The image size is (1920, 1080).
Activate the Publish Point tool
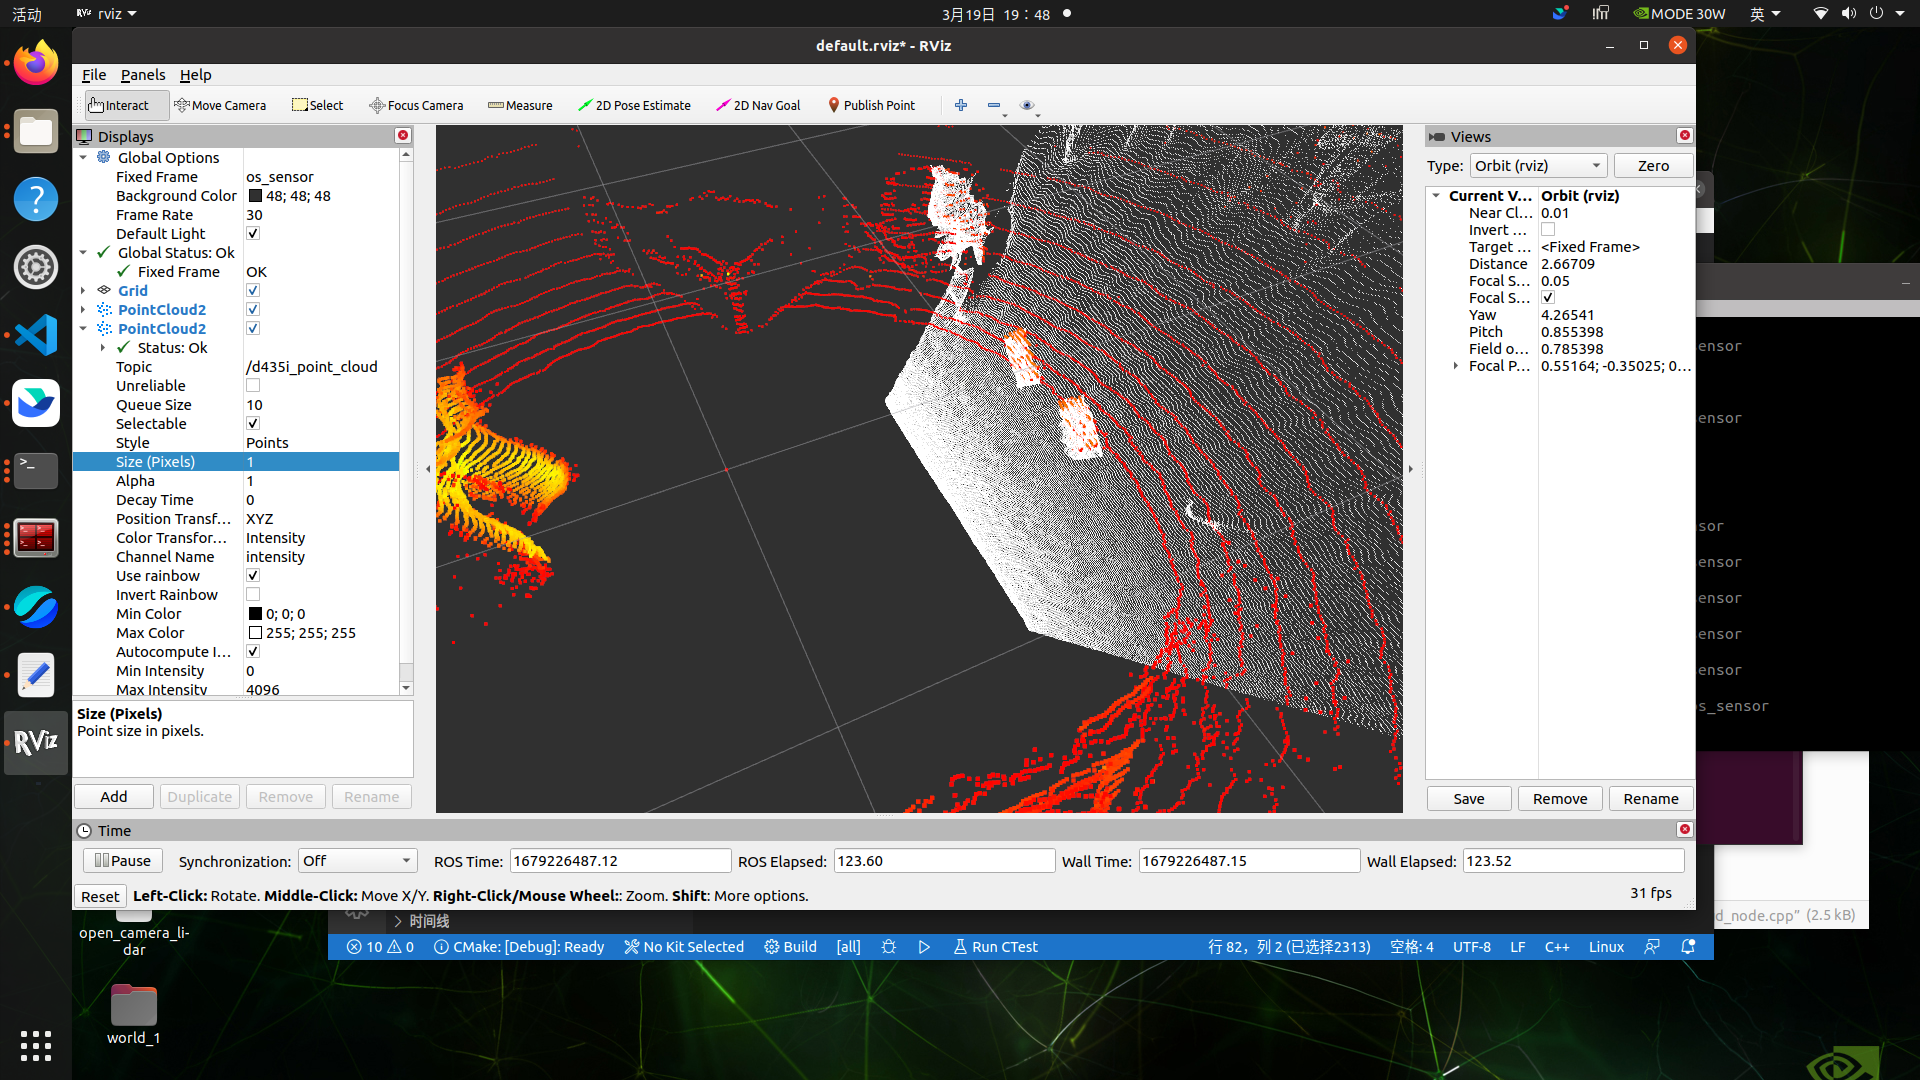pyautogui.click(x=870, y=105)
